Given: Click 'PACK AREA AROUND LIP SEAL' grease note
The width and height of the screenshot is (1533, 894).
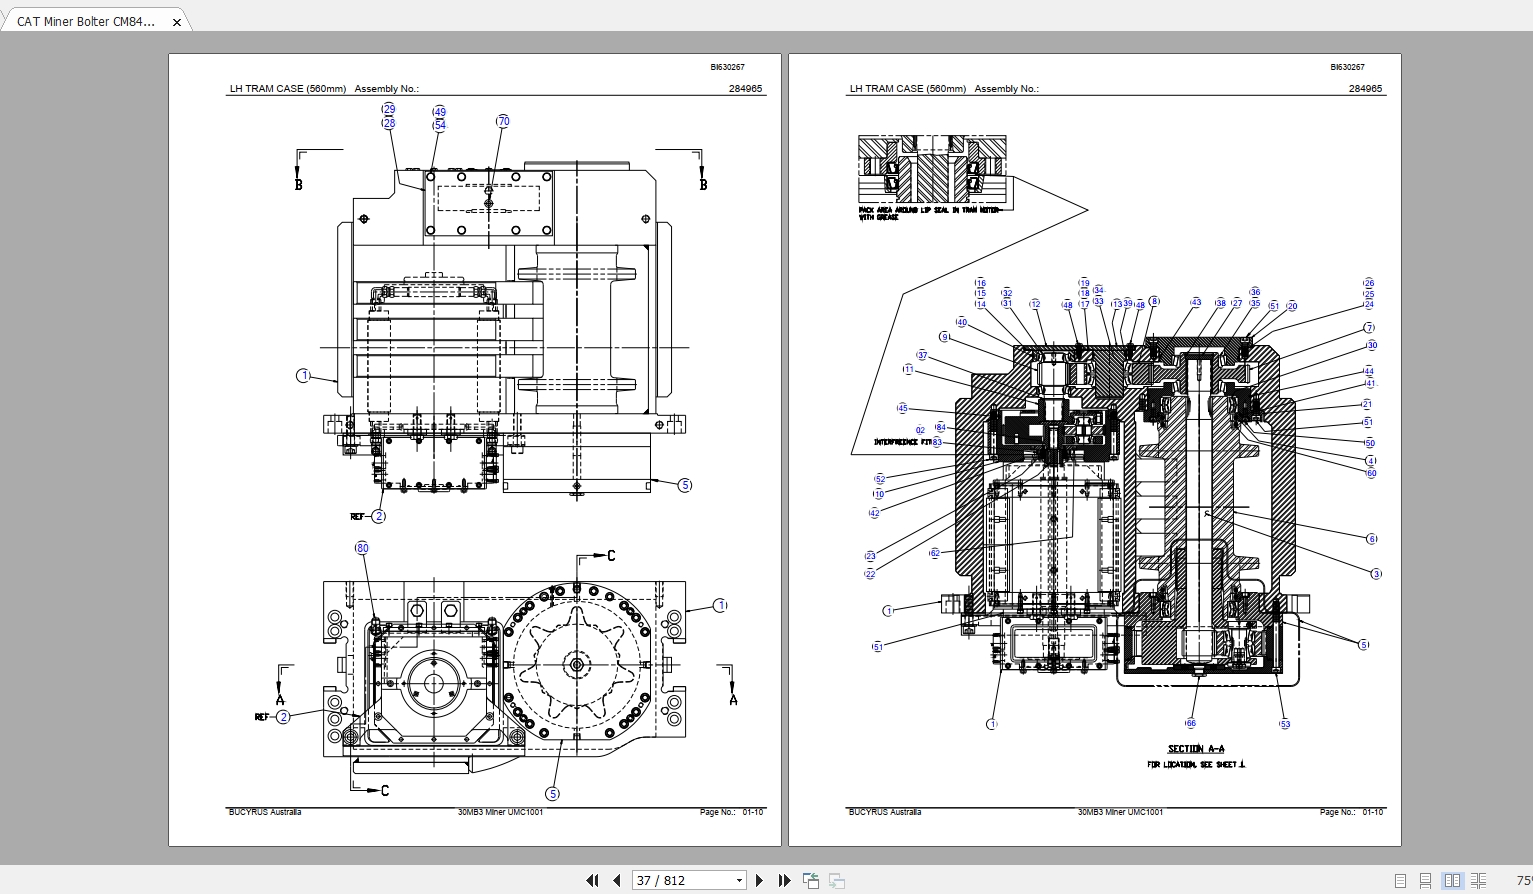Looking at the screenshot, I should 929,213.
